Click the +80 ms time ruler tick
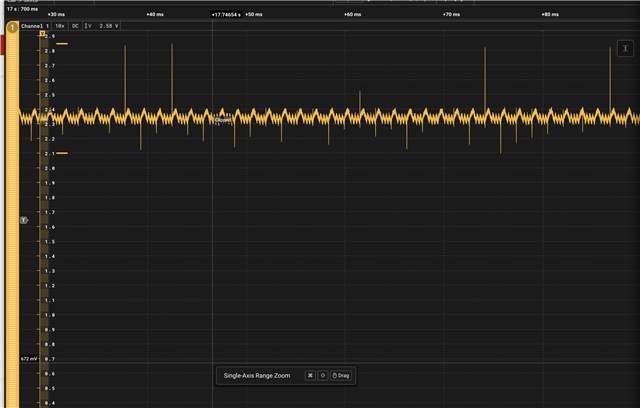This screenshot has height=408, width=640. tap(550, 14)
